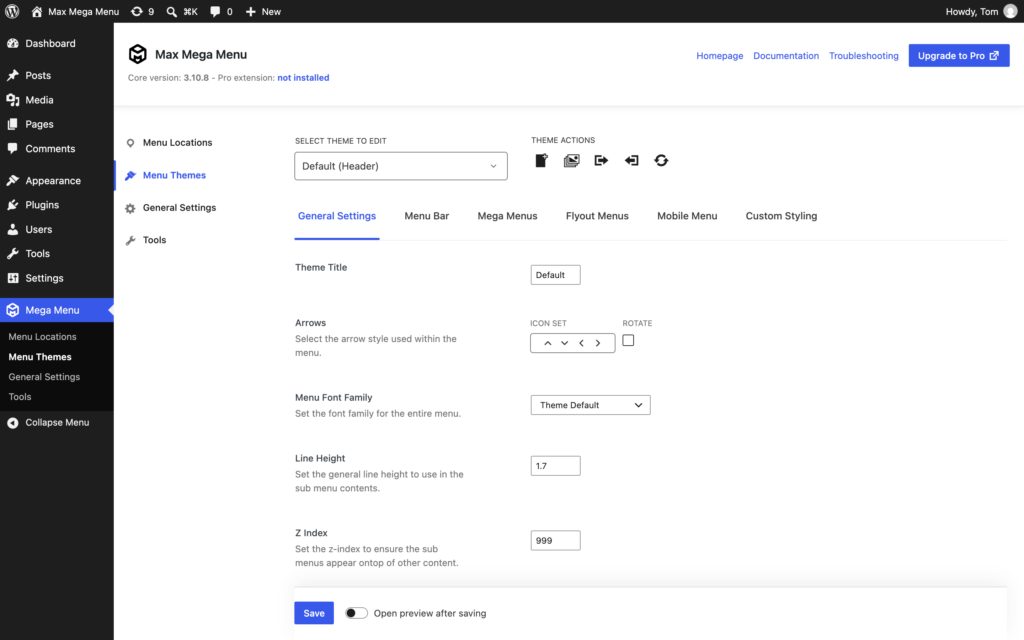Screen dimensions: 1024x640
Task: Open the Plugins icon in admin sidebar
Action: [12, 204]
